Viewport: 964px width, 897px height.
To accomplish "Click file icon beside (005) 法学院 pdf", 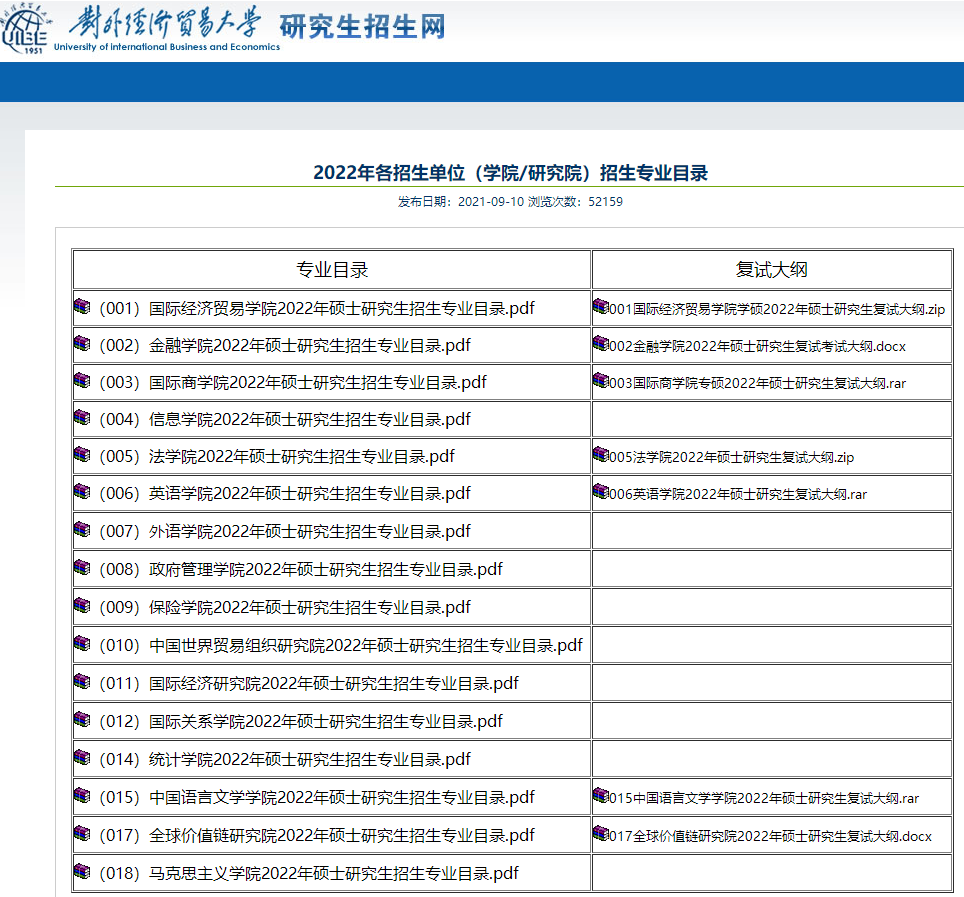I will click(x=82, y=454).
